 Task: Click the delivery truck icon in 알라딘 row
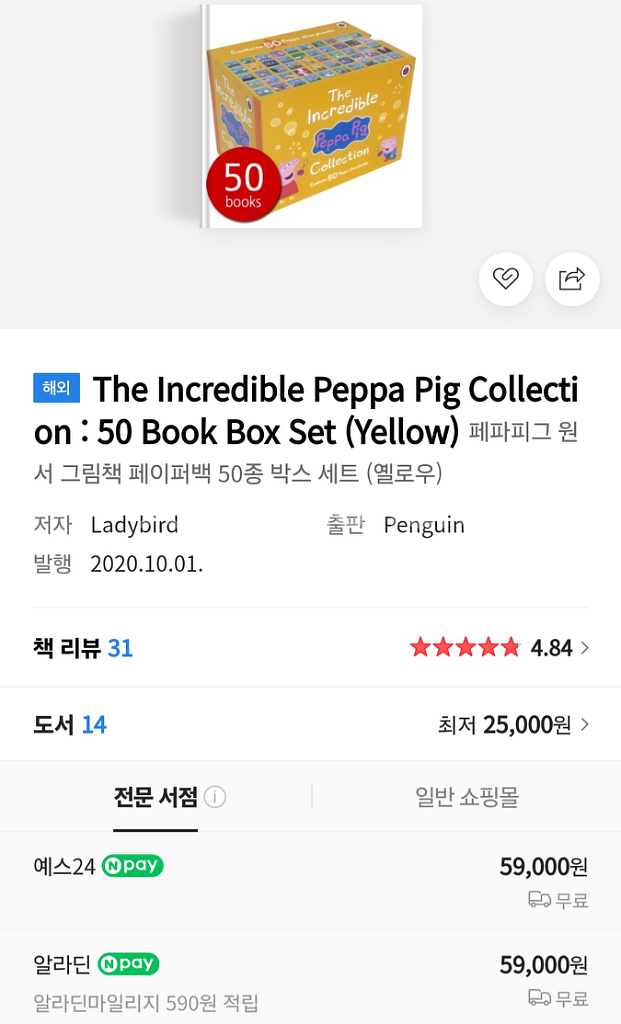click(x=540, y=998)
